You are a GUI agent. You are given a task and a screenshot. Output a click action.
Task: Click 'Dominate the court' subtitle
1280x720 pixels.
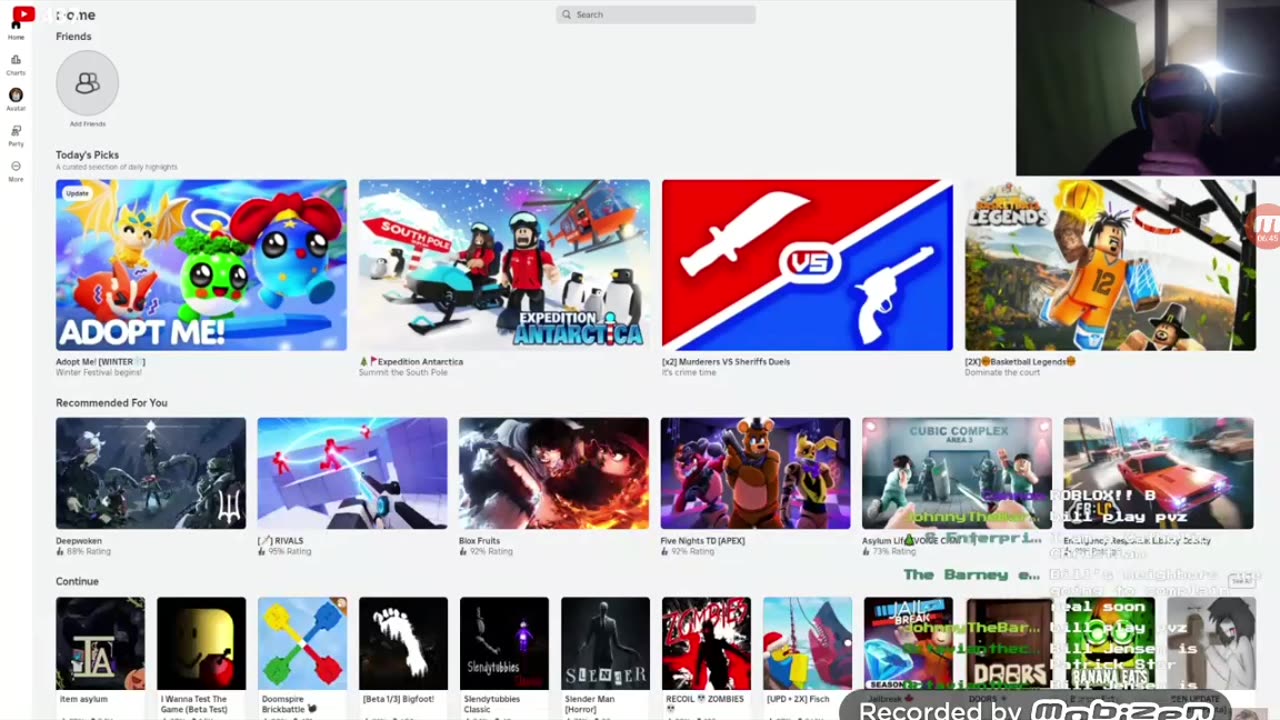click(1002, 373)
